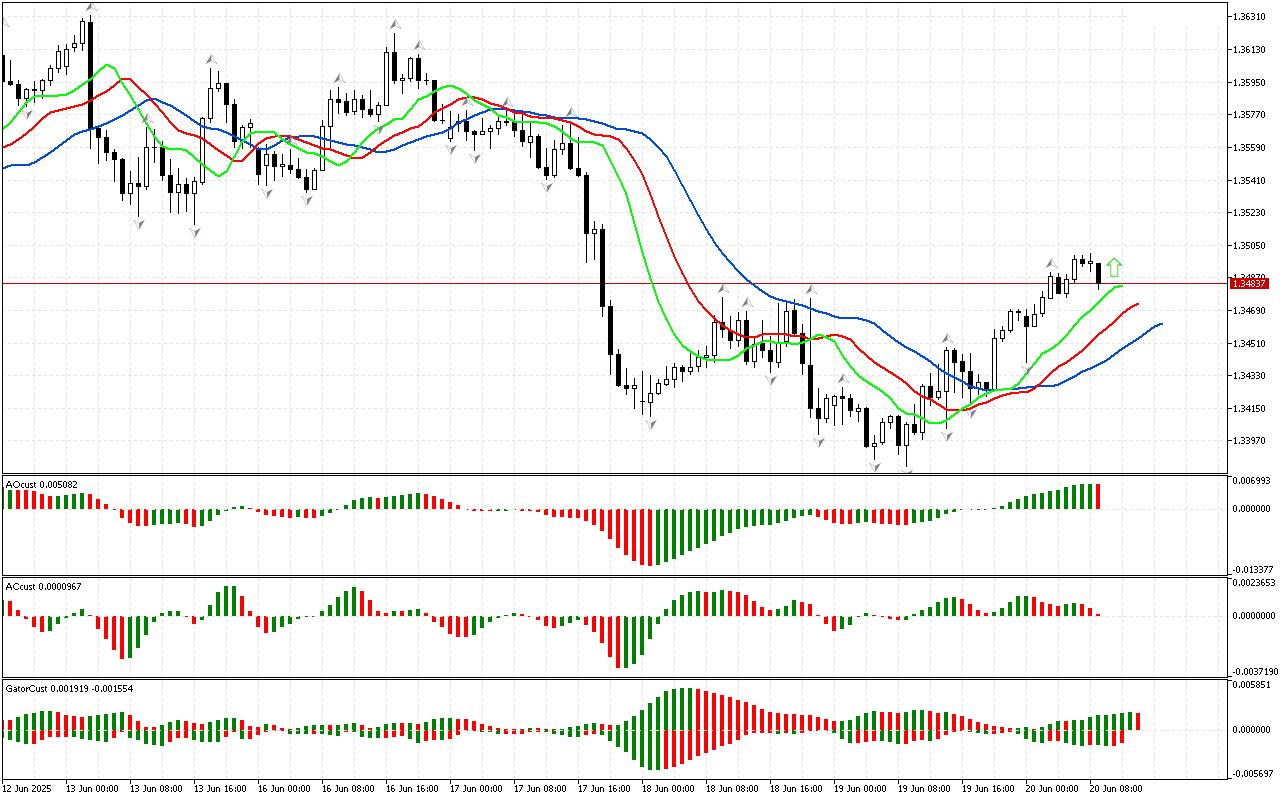The image size is (1280, 800).
Task: Click the GatorCust indicator label
Action: coord(70,688)
